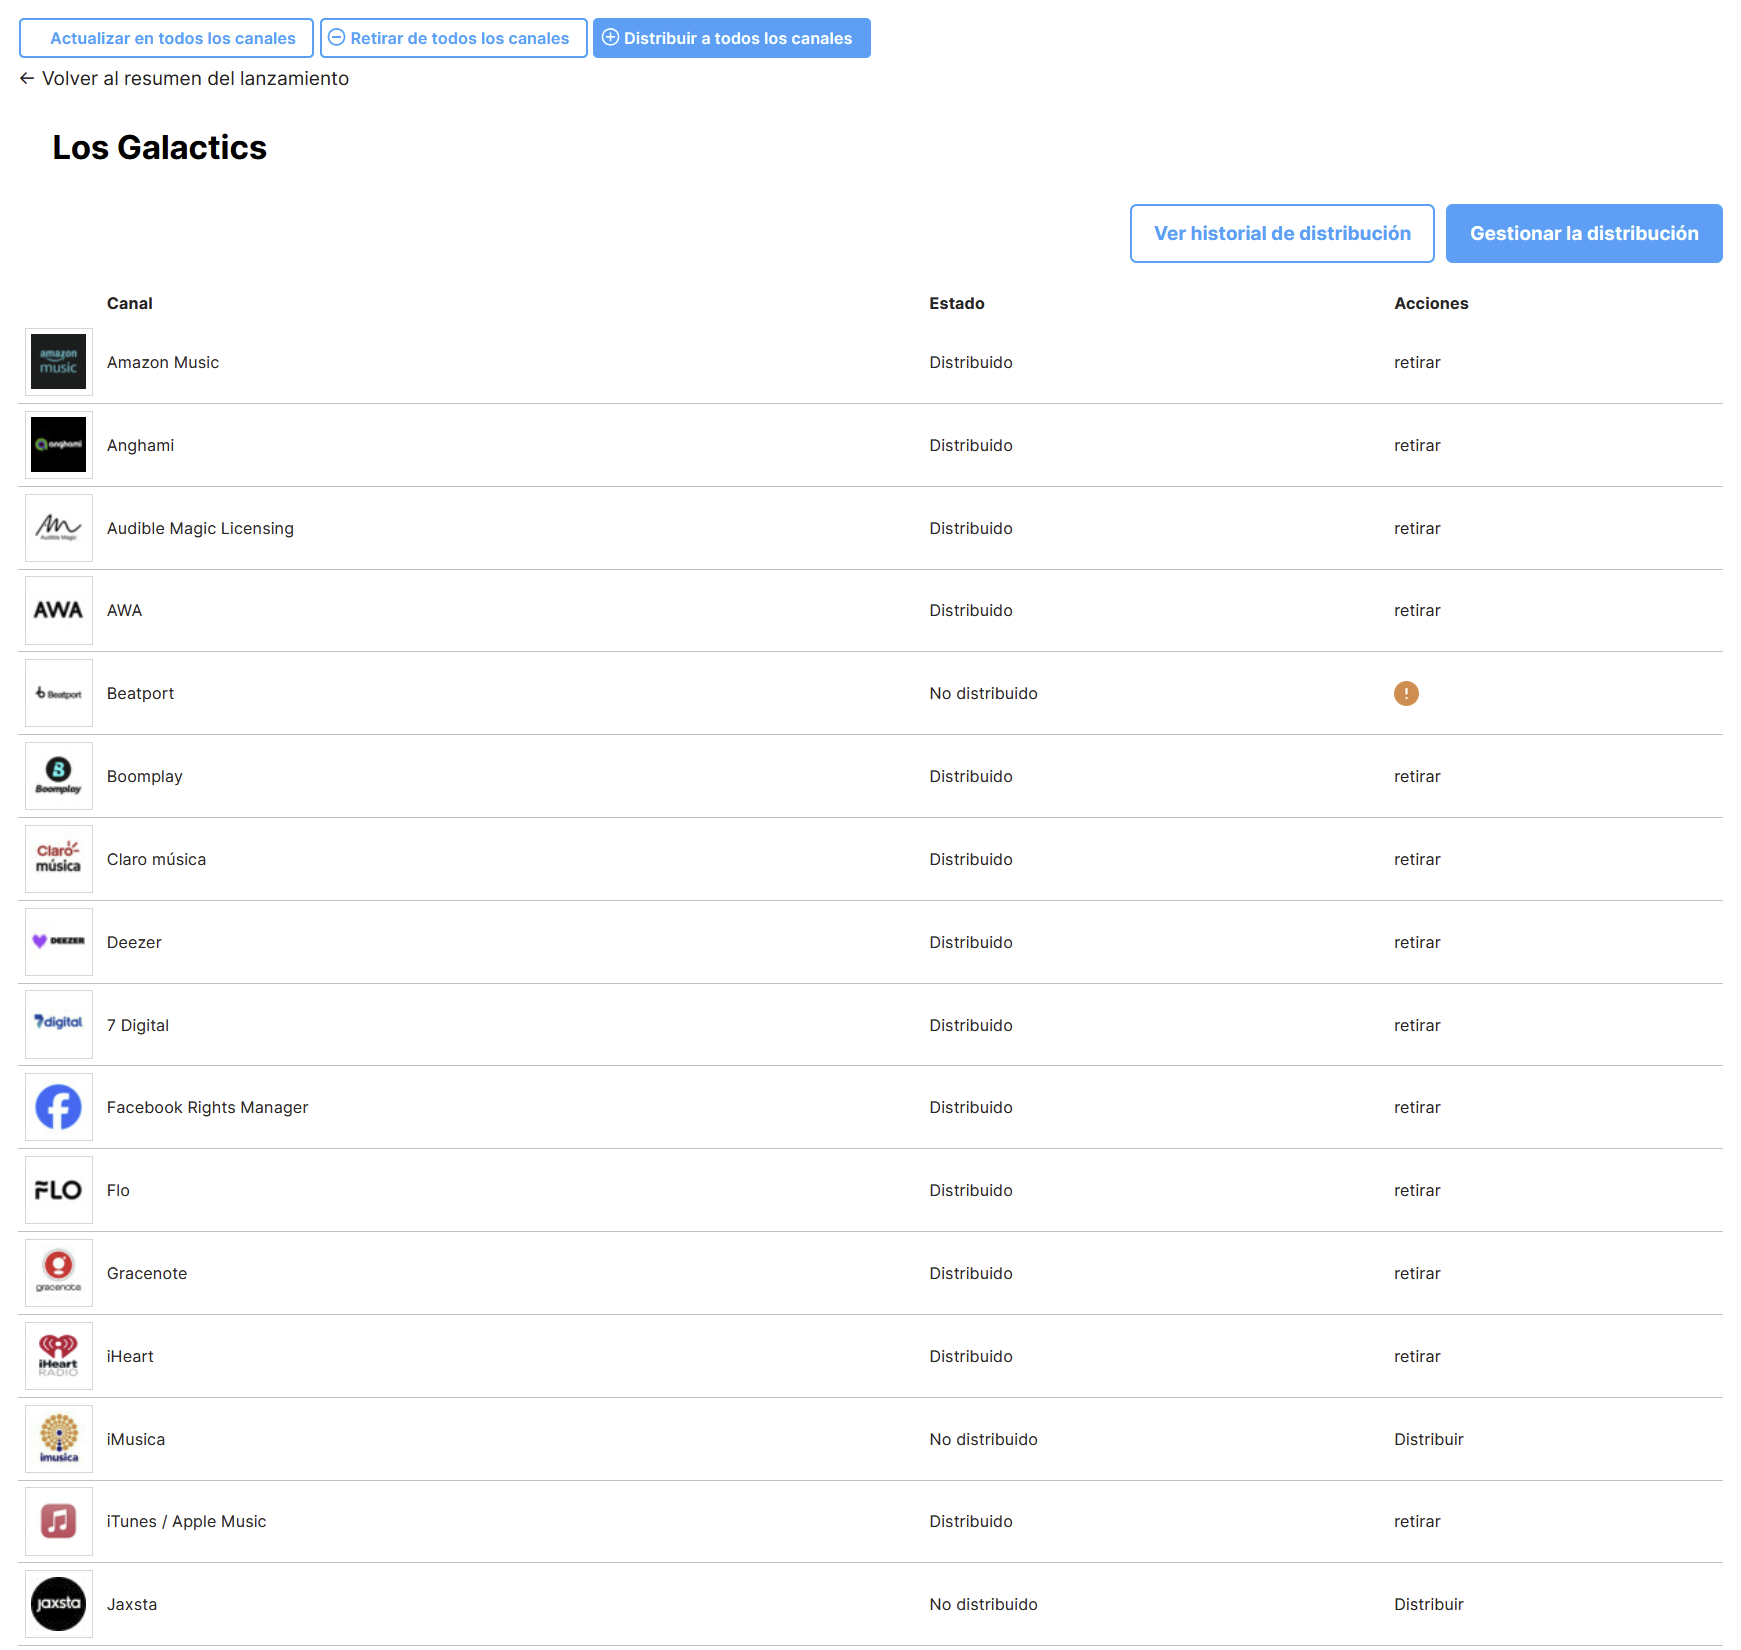Click retirar for Flo
Screen dimensions: 1741x1650
tap(1417, 1190)
